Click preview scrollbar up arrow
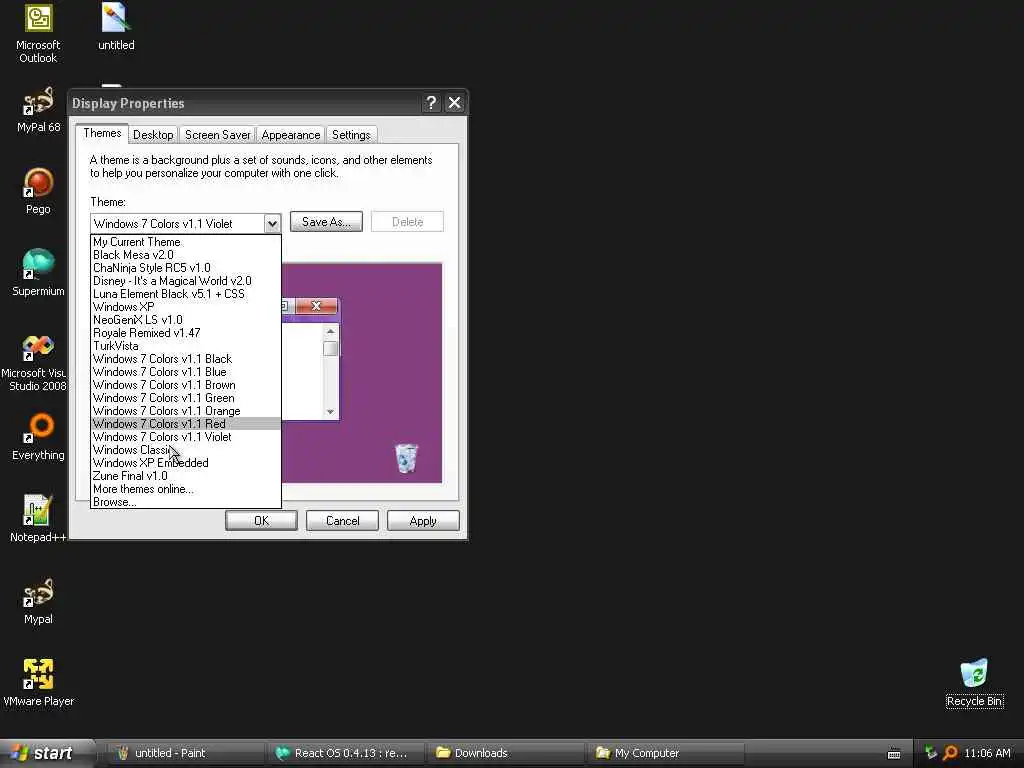Image resolution: width=1024 pixels, height=768 pixels. pyautogui.click(x=330, y=332)
